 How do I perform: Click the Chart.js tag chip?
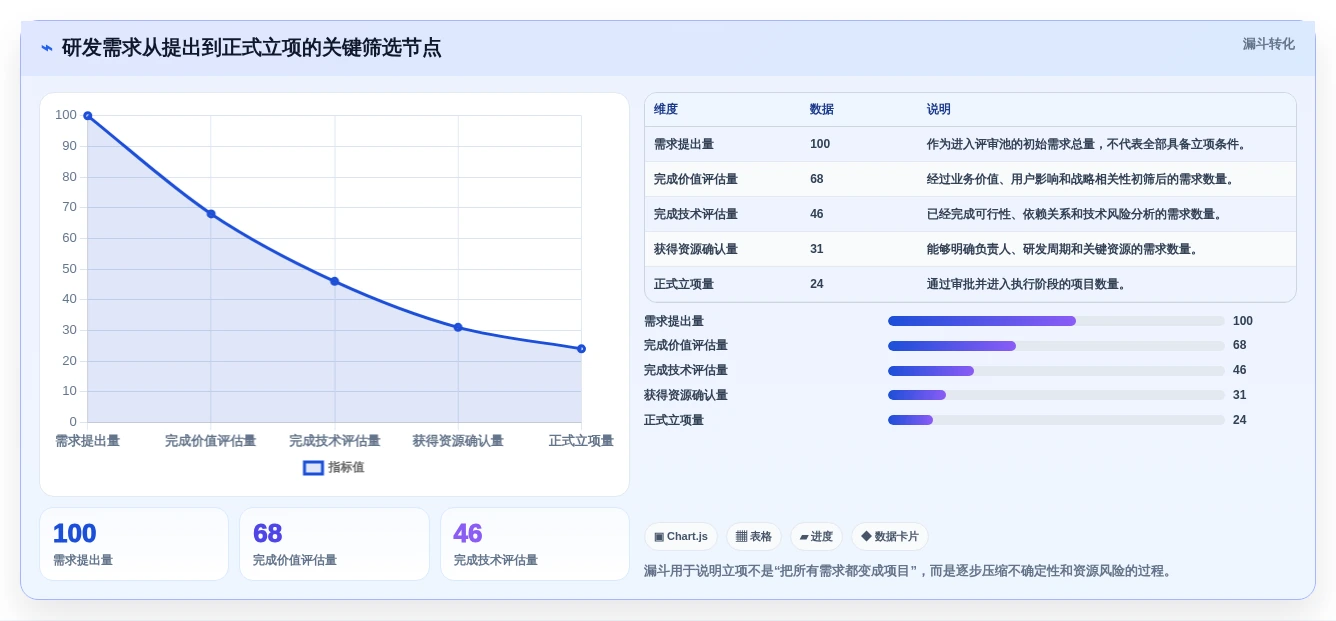tap(681, 536)
